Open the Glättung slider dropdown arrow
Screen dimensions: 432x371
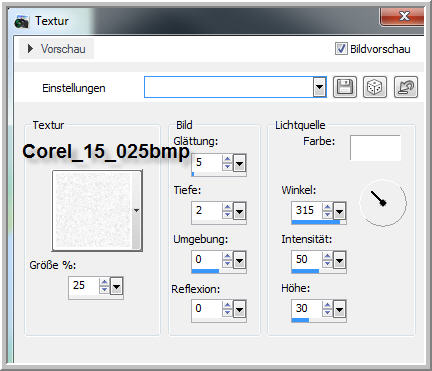tap(240, 163)
